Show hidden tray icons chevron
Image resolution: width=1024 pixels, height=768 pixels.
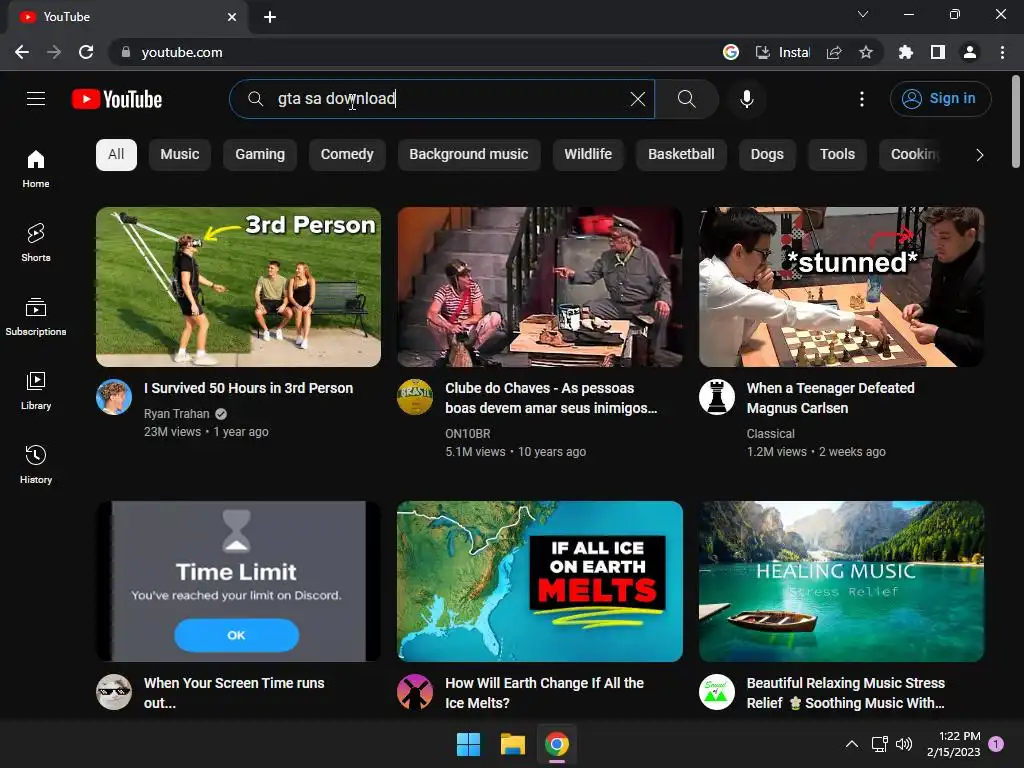(852, 744)
